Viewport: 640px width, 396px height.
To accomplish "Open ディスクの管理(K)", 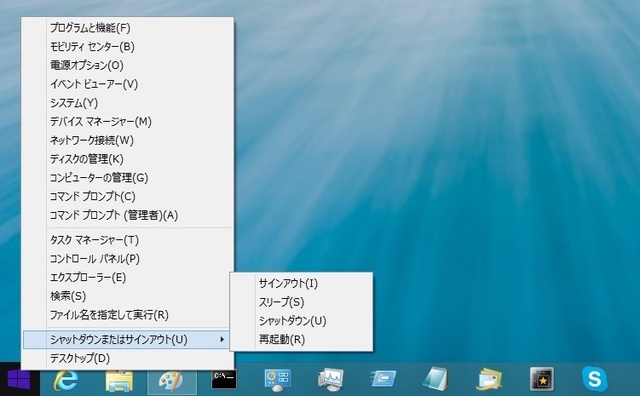I will (x=128, y=159).
